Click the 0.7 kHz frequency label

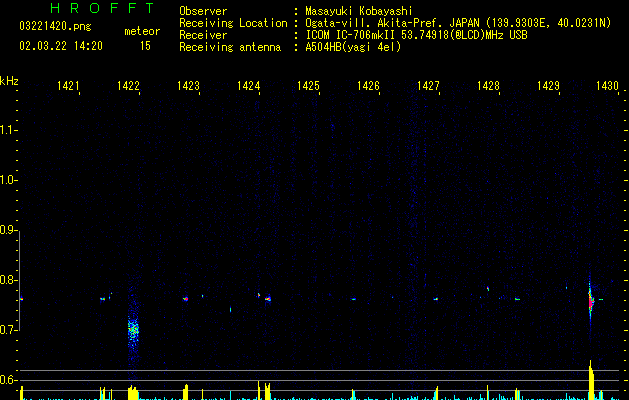[x=8, y=330]
